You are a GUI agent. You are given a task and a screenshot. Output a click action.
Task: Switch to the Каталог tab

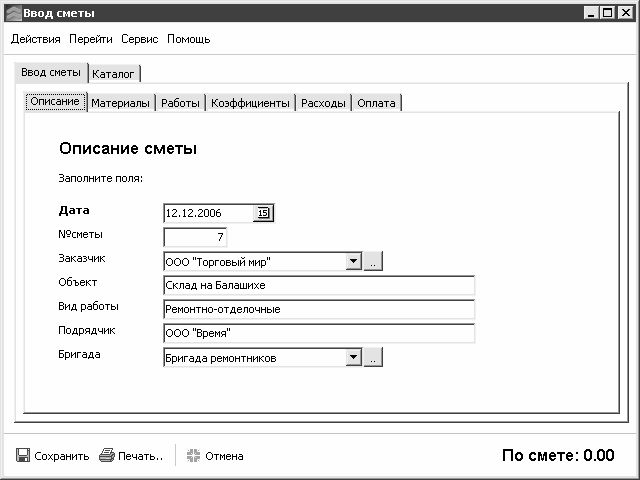pyautogui.click(x=113, y=74)
